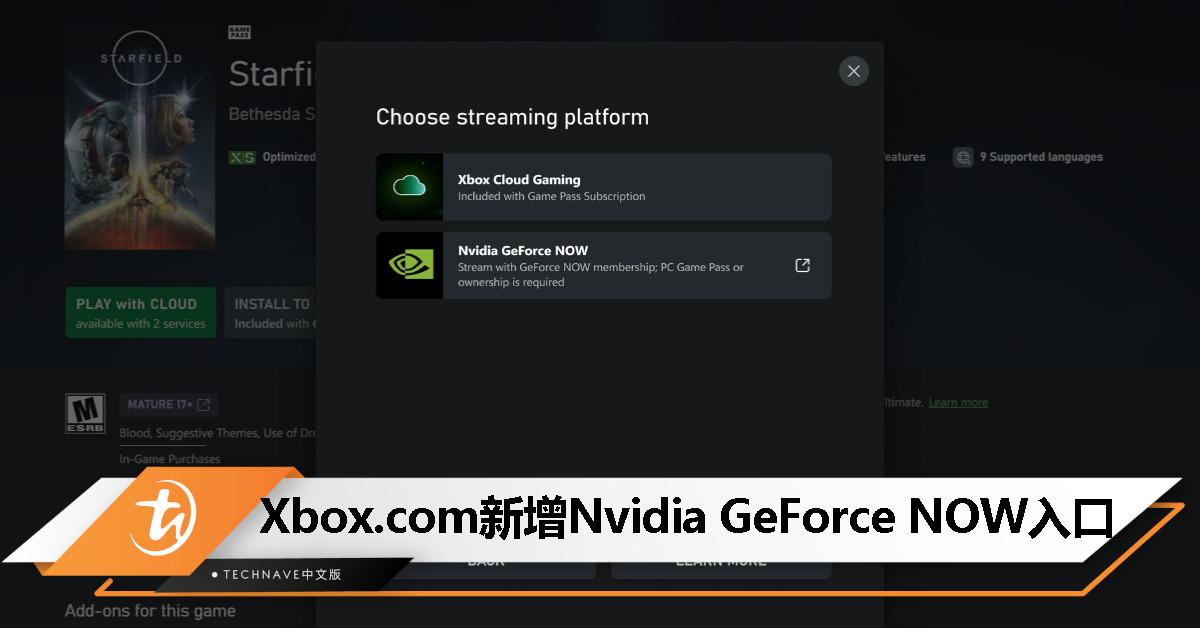Choose Xbox Cloud Gaming option
The width and height of the screenshot is (1200, 628).
coord(603,187)
